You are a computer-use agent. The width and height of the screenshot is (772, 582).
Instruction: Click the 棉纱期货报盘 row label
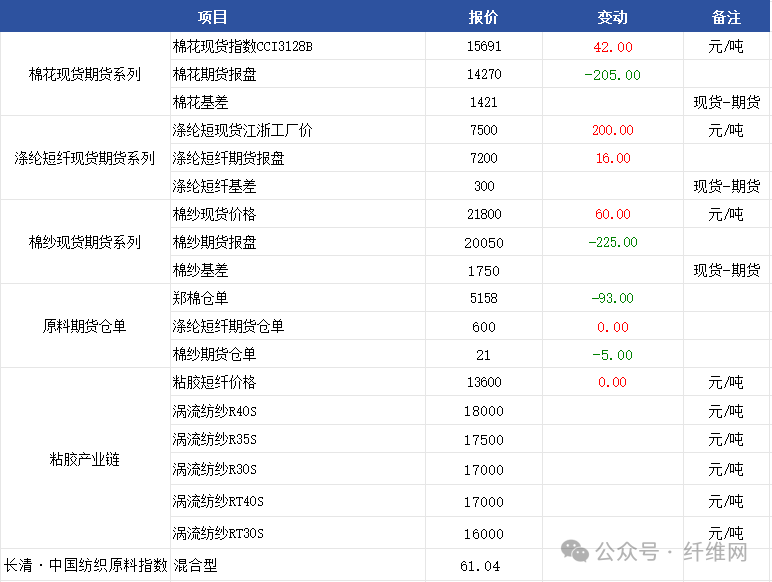coord(215,242)
